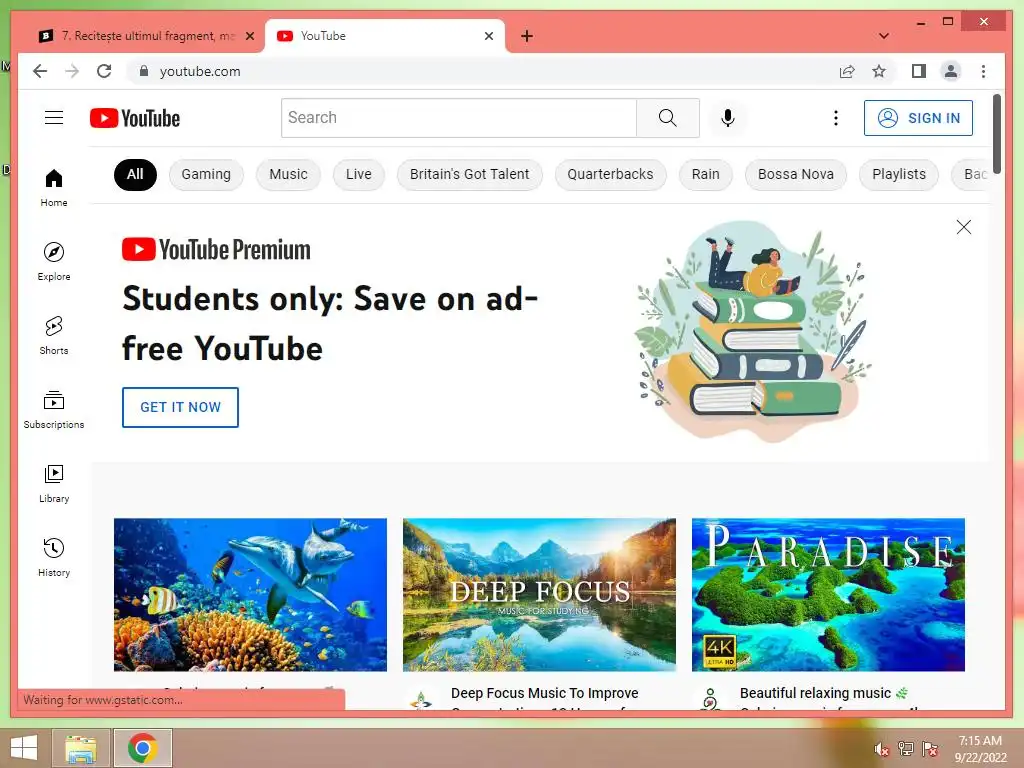This screenshot has width=1024, height=768.
Task: Go to Home in the sidebar
Action: click(x=54, y=188)
